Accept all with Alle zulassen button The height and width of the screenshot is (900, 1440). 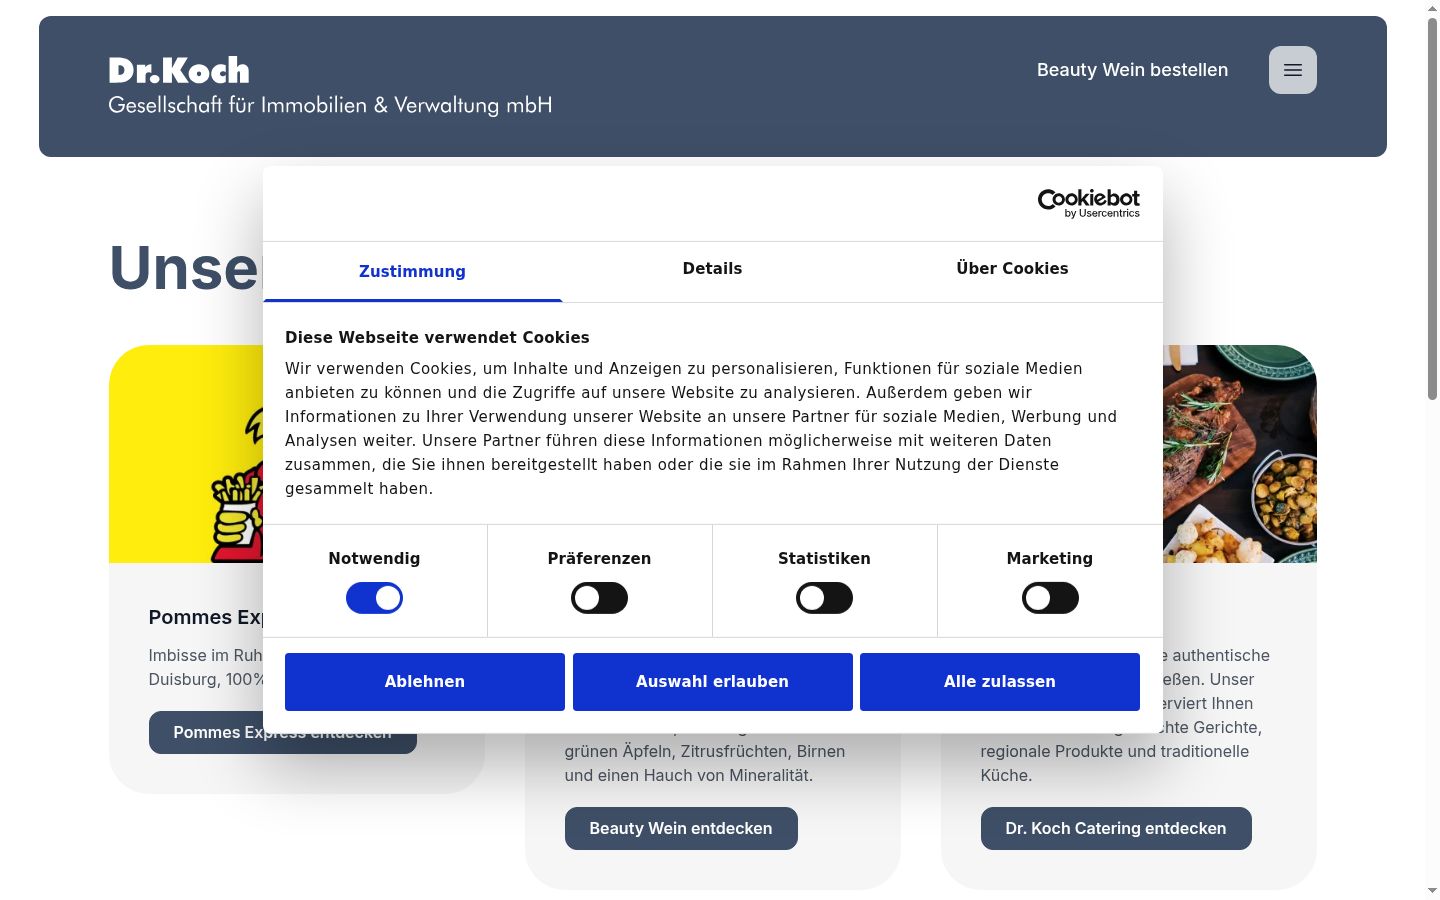tap(1000, 682)
